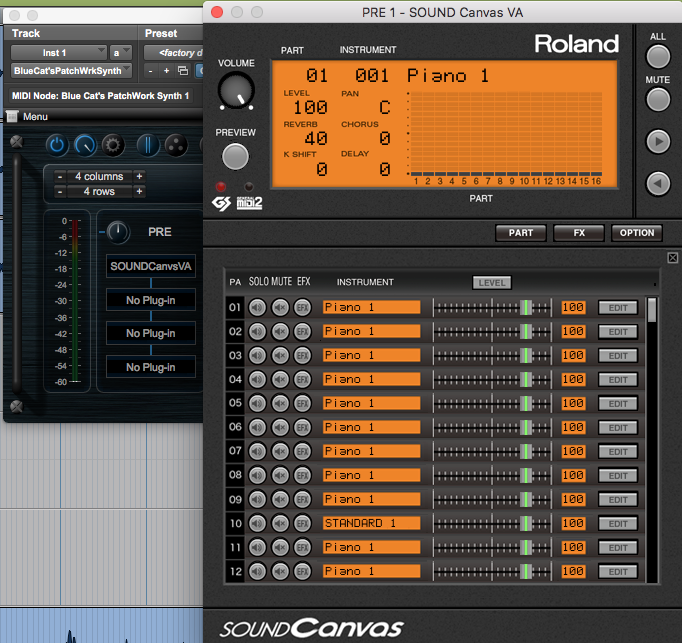Solo part 02
This screenshot has height=643, width=682.
point(257,332)
